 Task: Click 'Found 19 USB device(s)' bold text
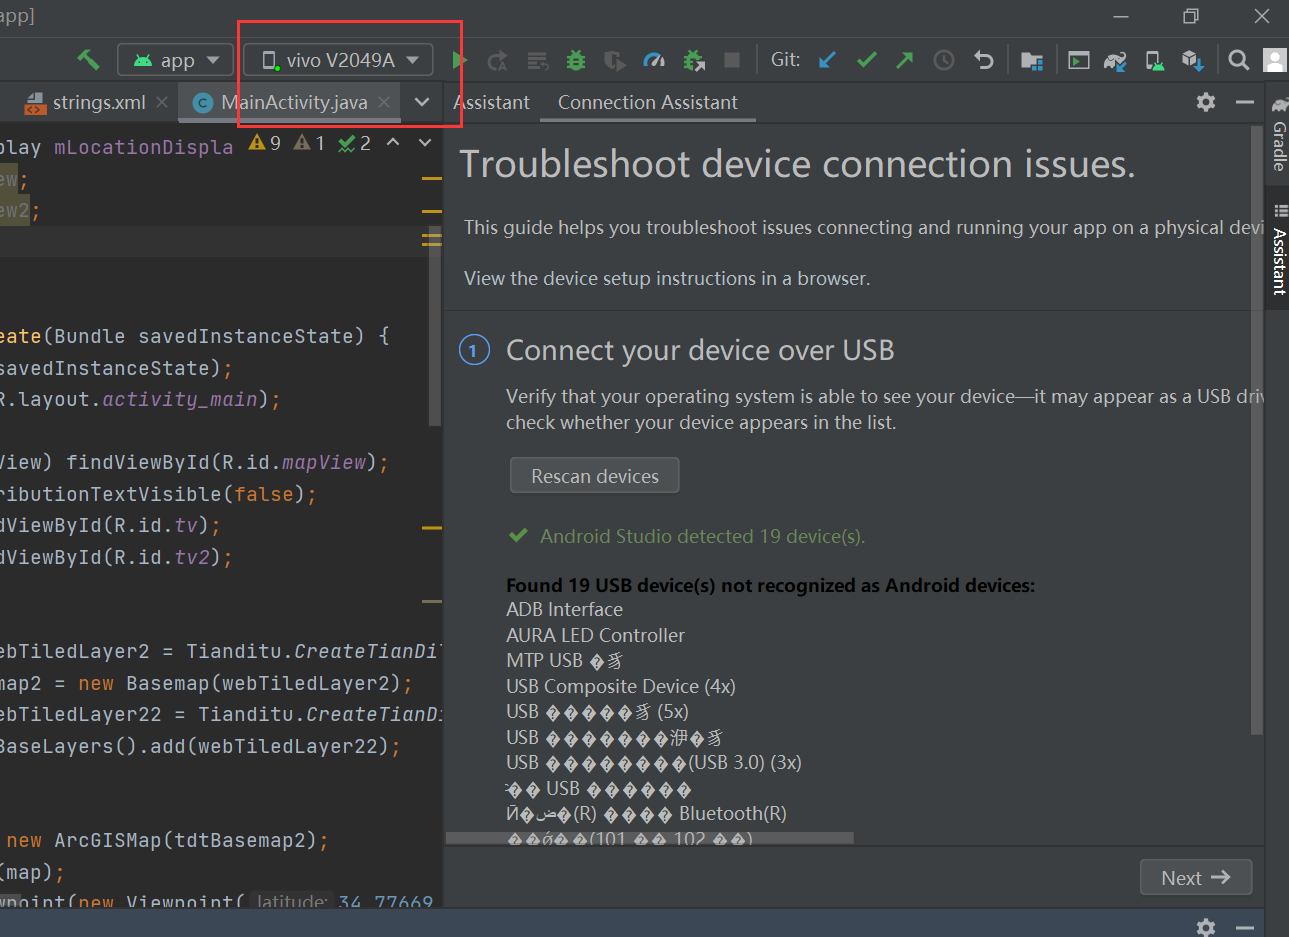[770, 585]
